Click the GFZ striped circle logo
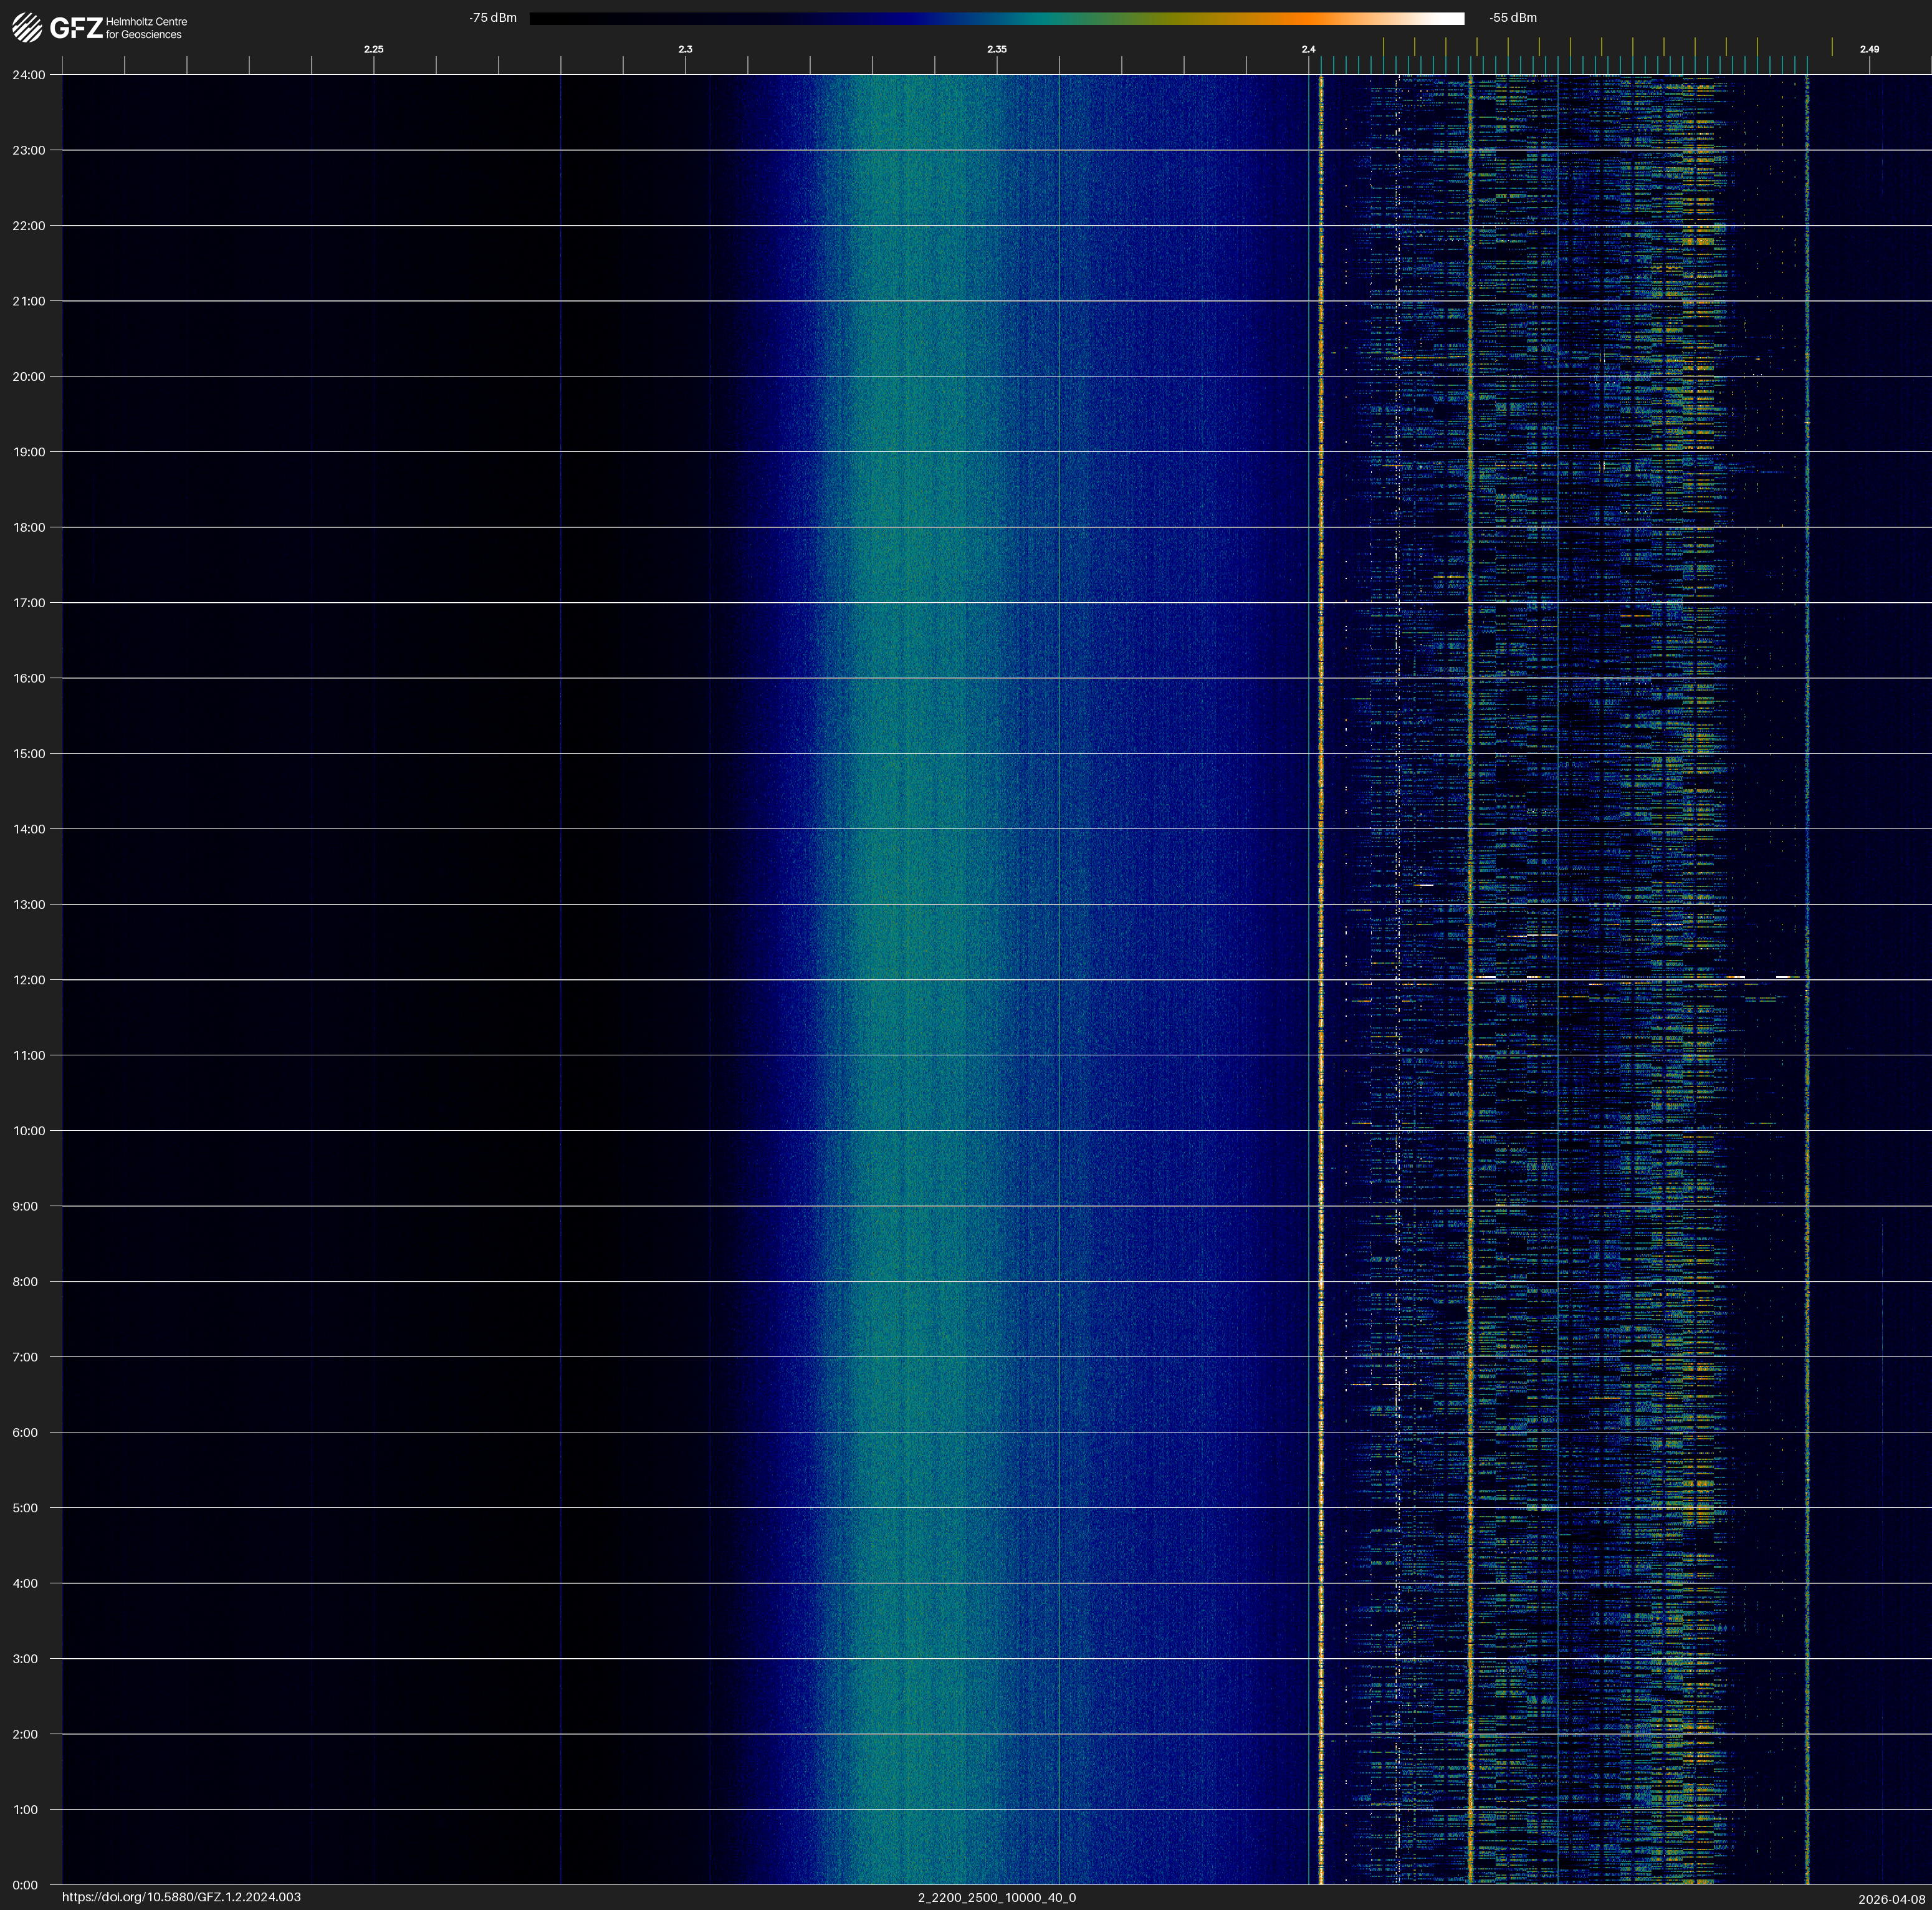 click(x=27, y=28)
